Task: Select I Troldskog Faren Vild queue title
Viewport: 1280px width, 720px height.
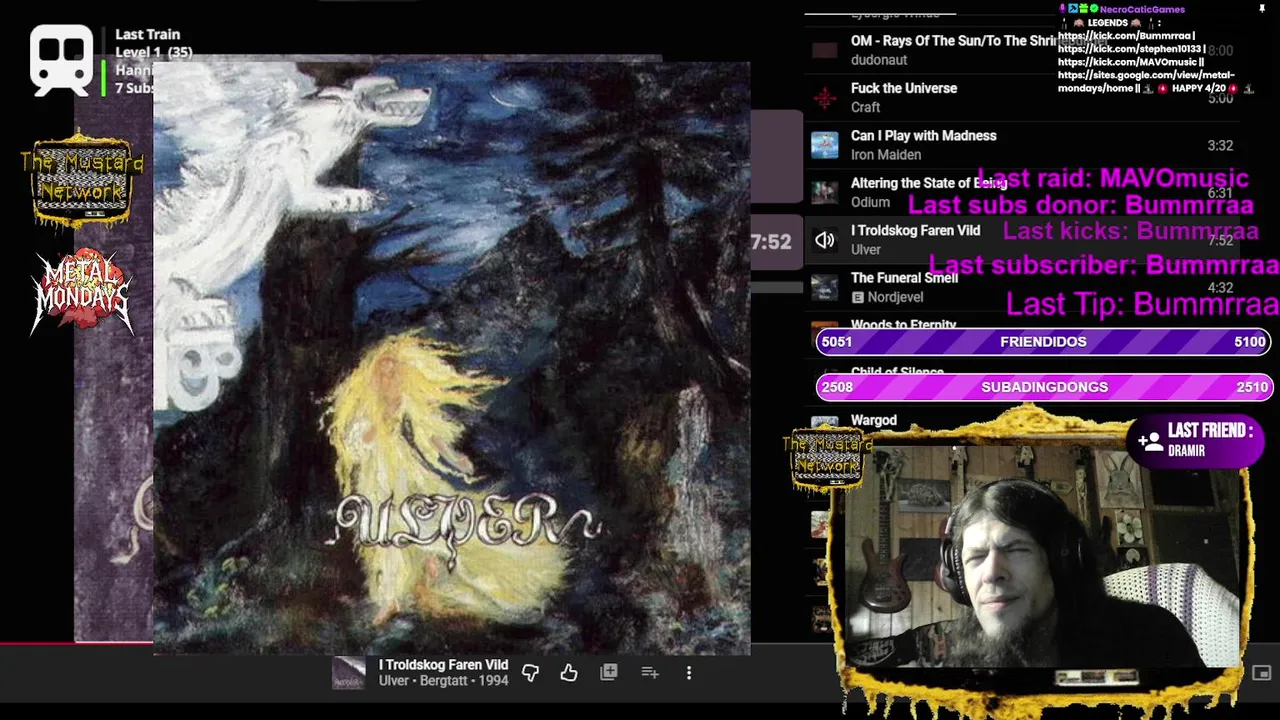Action: click(915, 230)
